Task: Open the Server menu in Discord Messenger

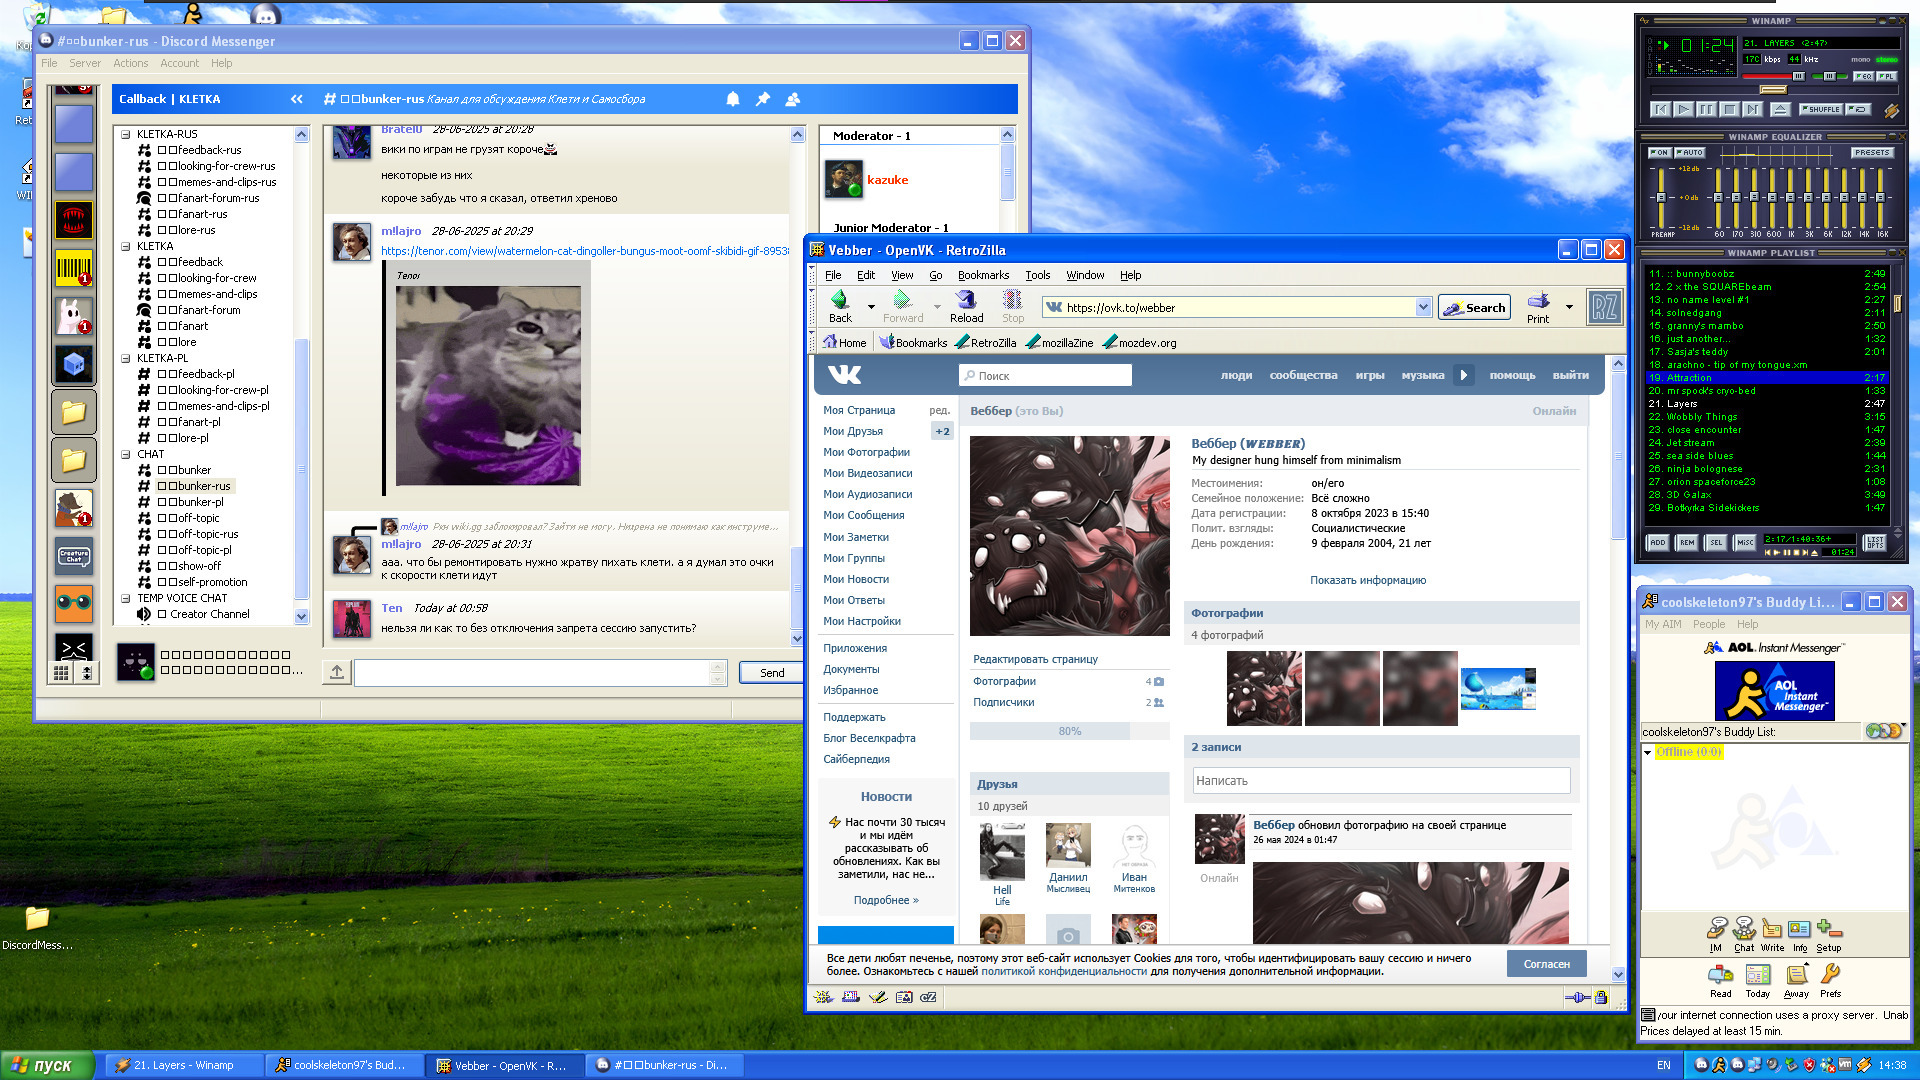Action: pyautogui.click(x=85, y=63)
